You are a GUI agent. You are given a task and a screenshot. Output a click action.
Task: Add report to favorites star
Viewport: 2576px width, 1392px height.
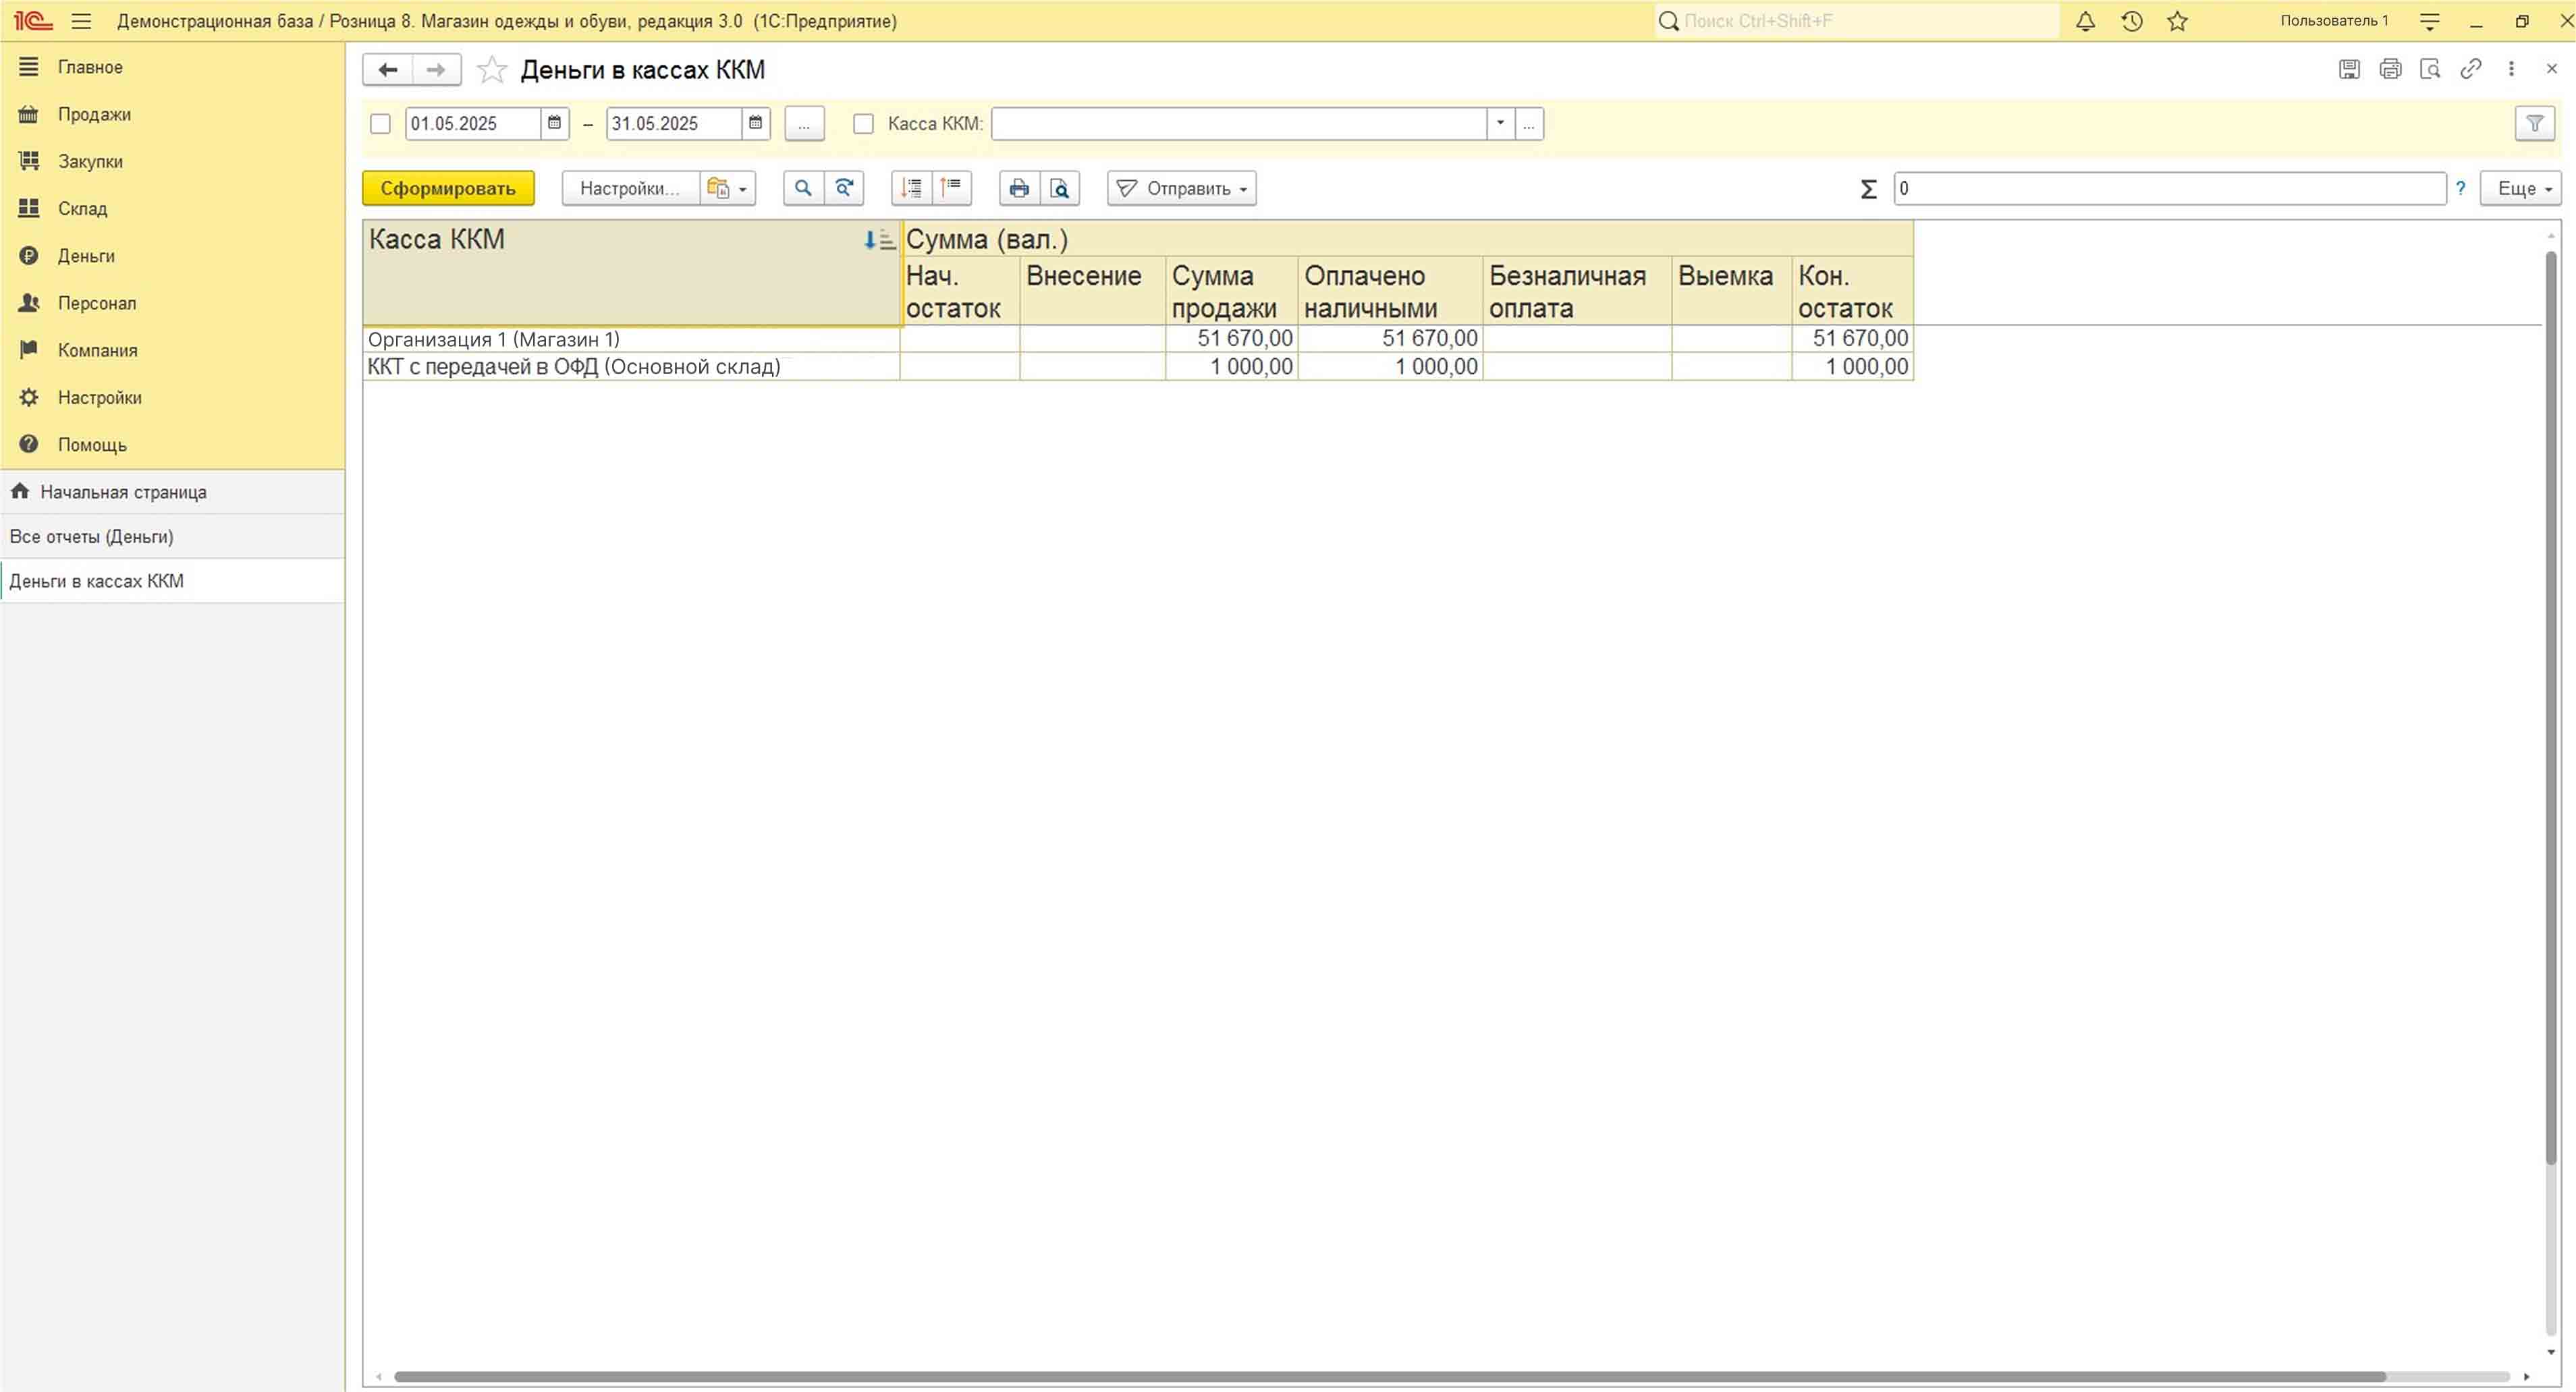(491, 70)
